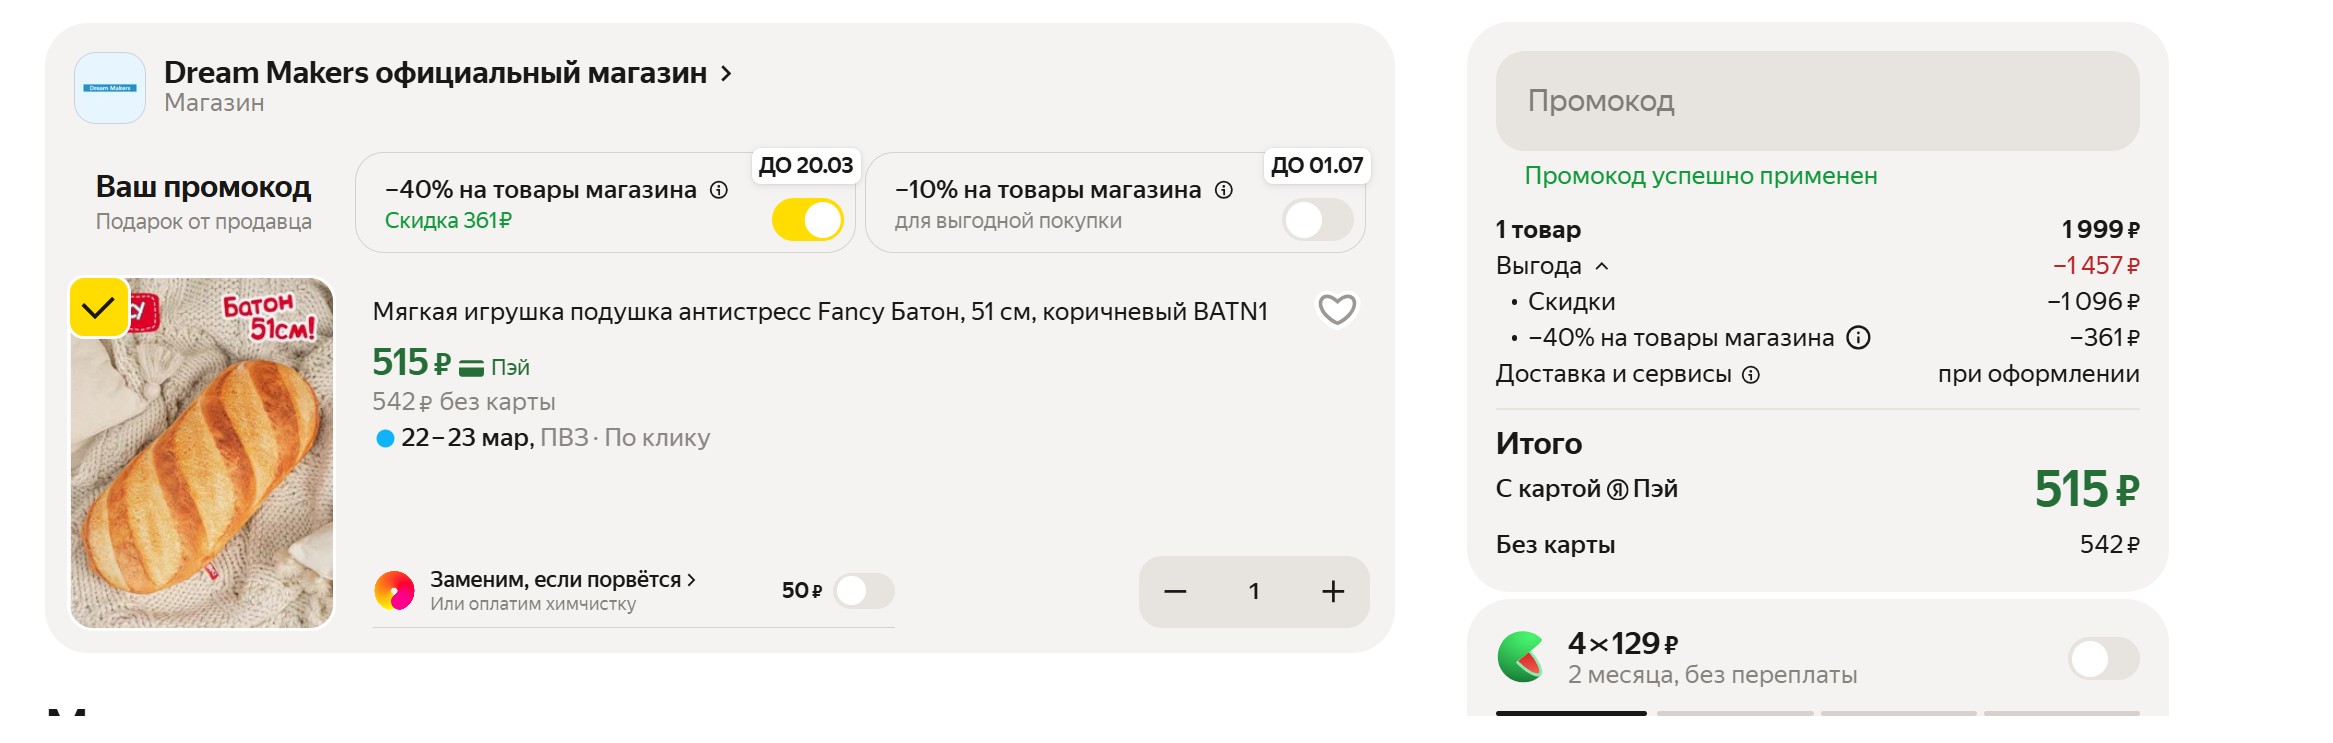Enable the −10% store promo toggle
Image resolution: width=2333 pixels, height=743 pixels.
[1317, 220]
